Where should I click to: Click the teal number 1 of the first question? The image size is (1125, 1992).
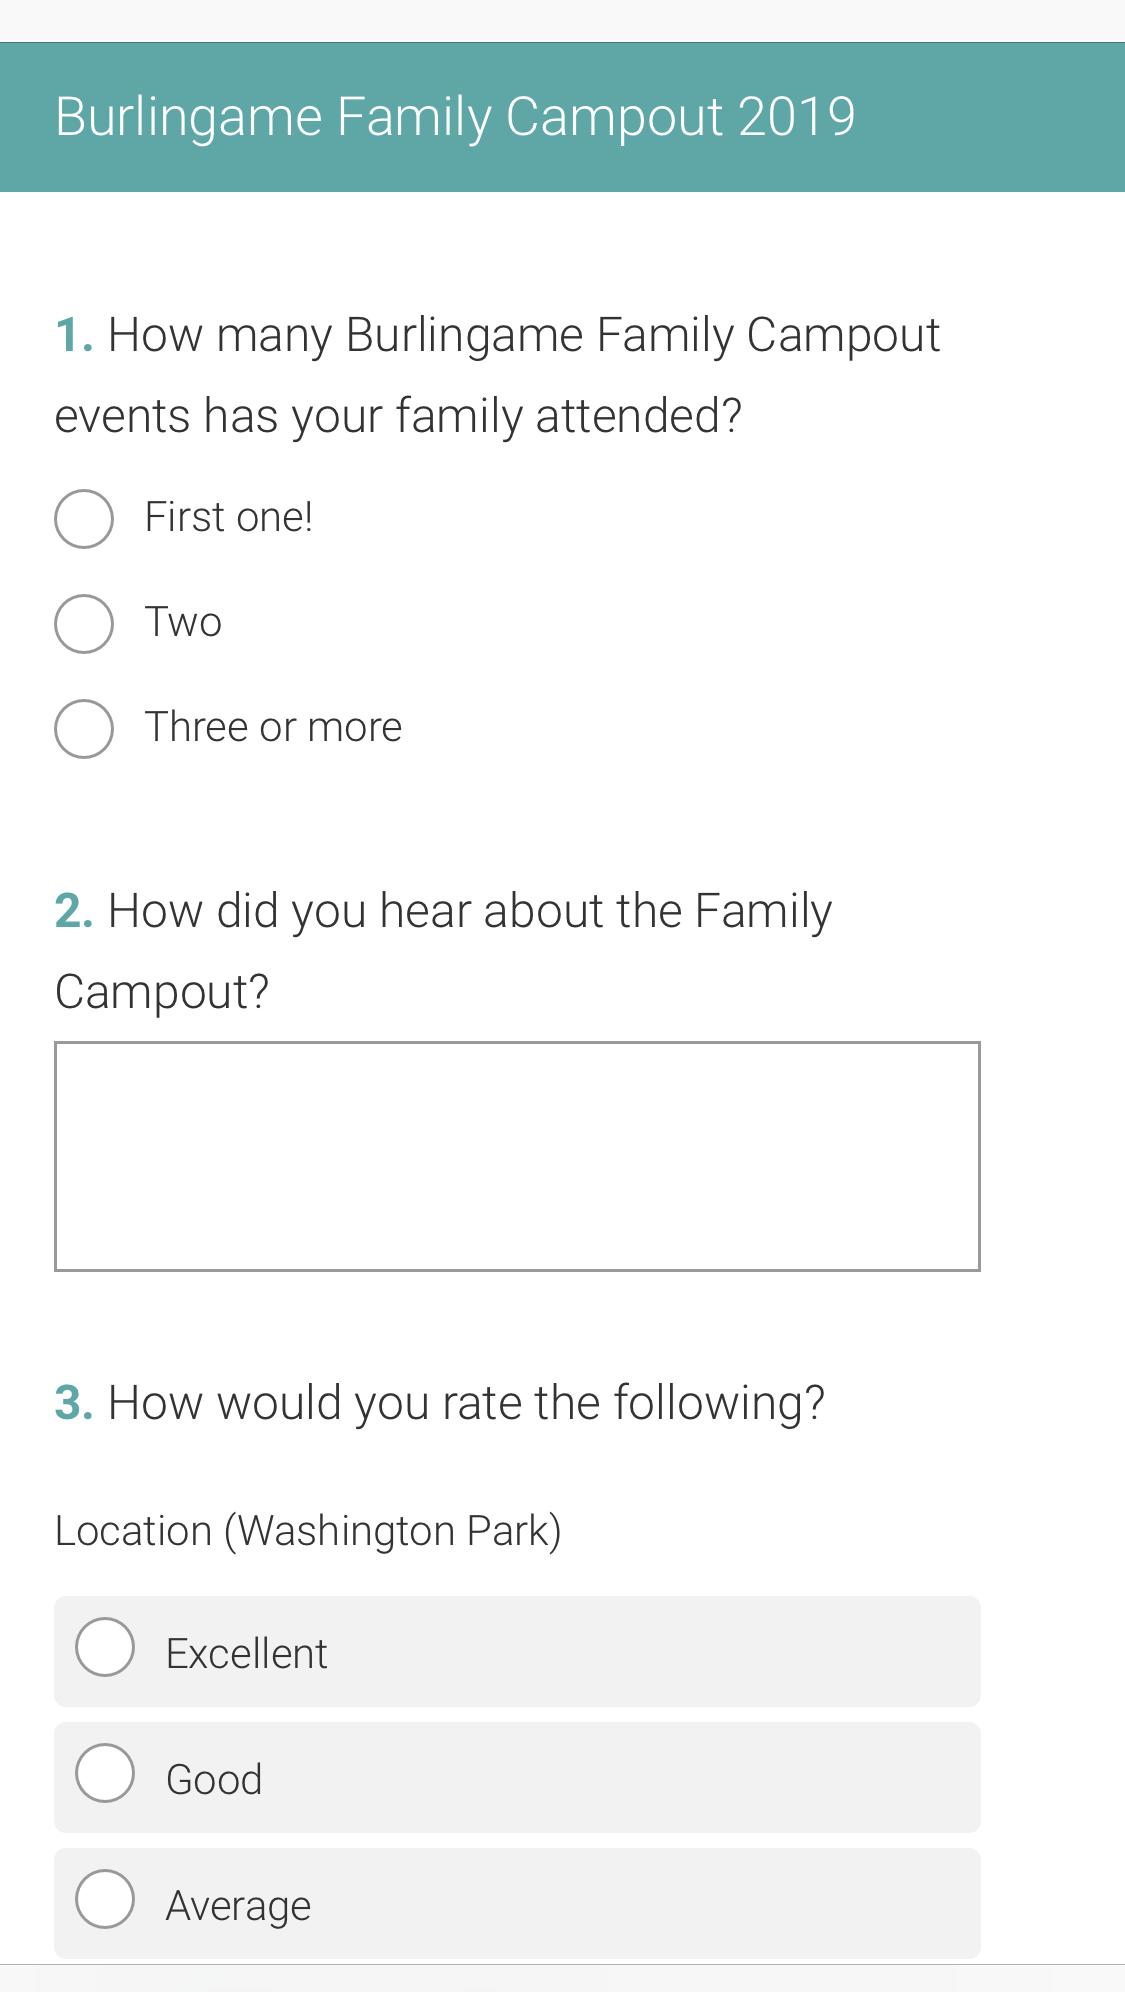pos(74,334)
